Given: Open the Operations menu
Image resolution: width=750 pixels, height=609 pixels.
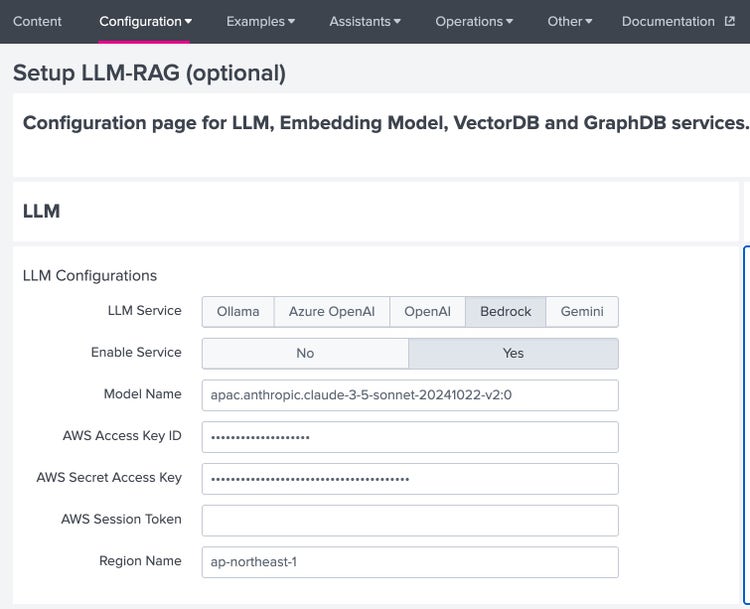Looking at the screenshot, I should coord(474,21).
